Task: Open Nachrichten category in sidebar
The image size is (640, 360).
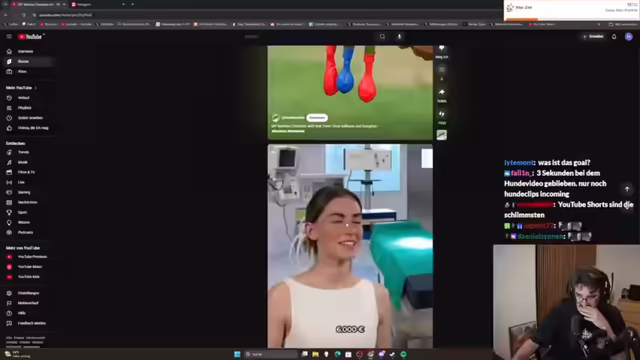Action: [x=27, y=202]
